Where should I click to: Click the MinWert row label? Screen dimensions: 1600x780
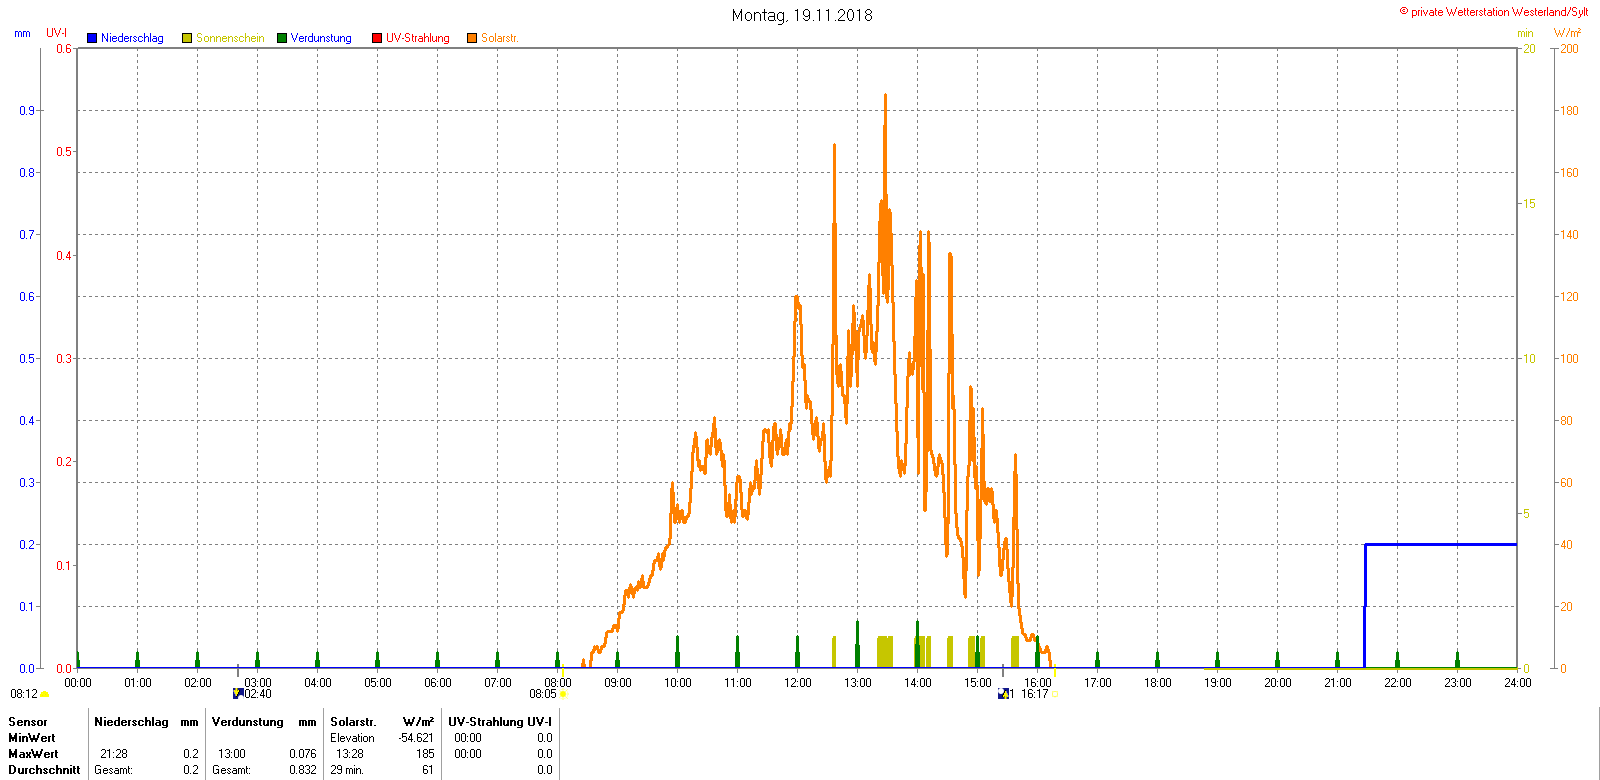(x=32, y=738)
